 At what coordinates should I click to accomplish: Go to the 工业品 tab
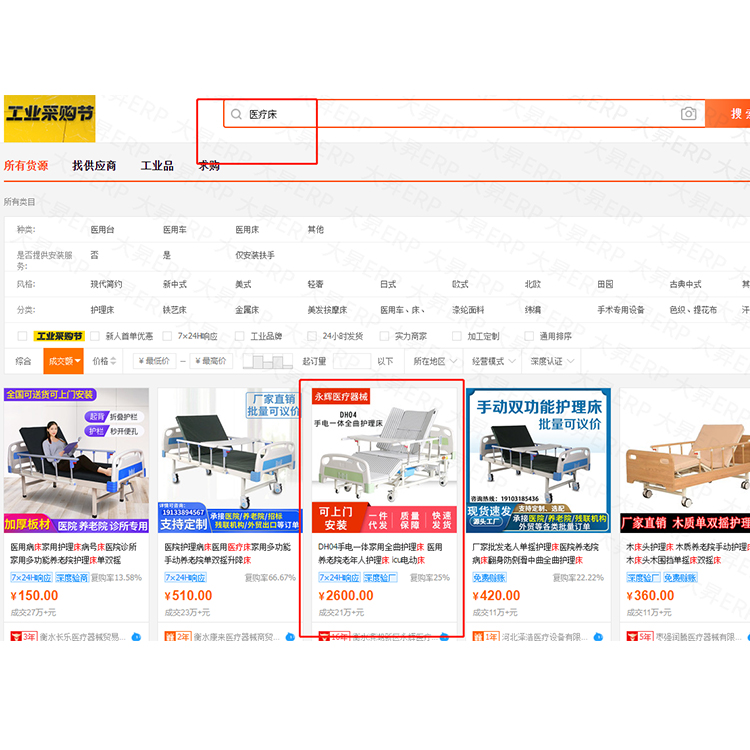[157, 165]
